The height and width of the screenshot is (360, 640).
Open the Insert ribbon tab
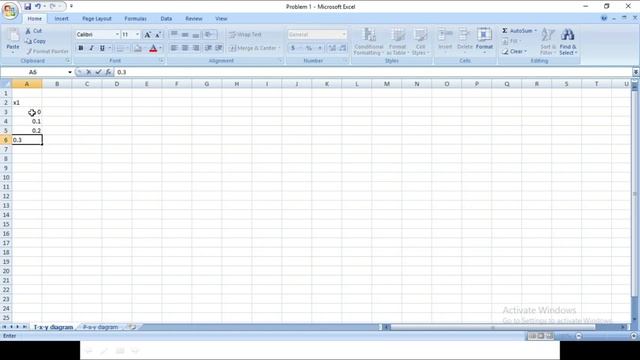tap(61, 19)
